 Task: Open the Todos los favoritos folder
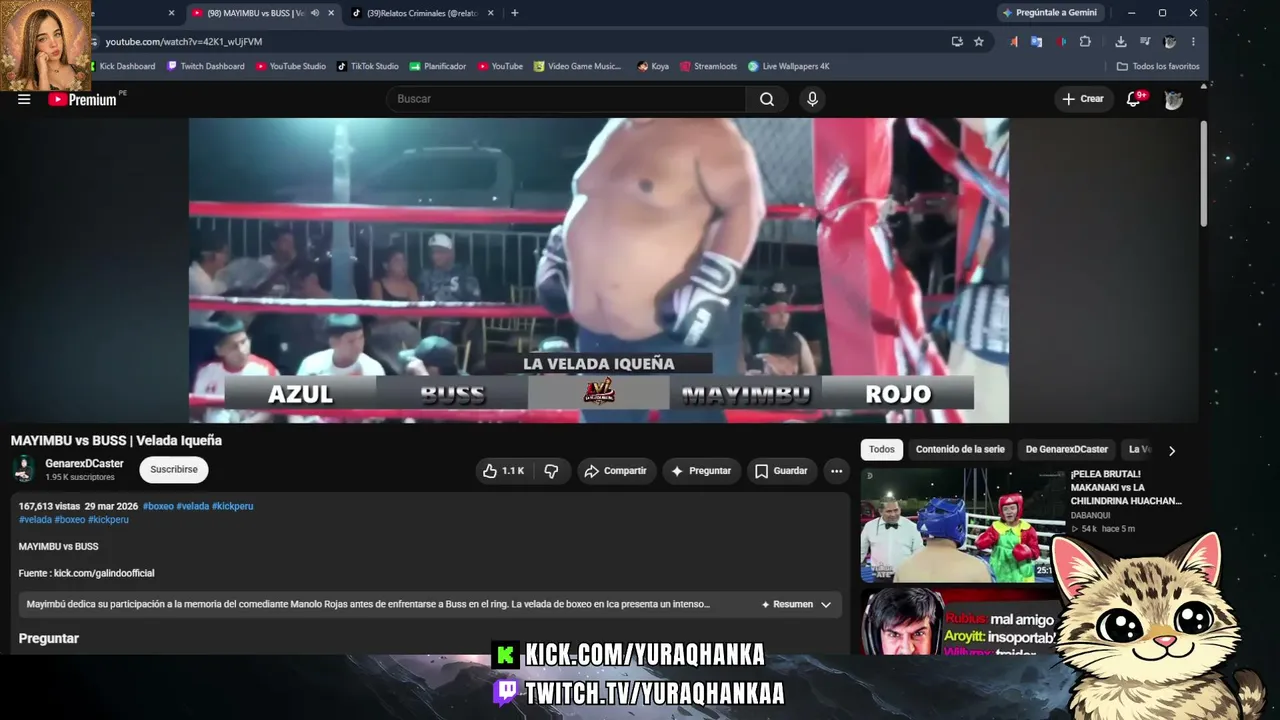pyautogui.click(x=1158, y=66)
